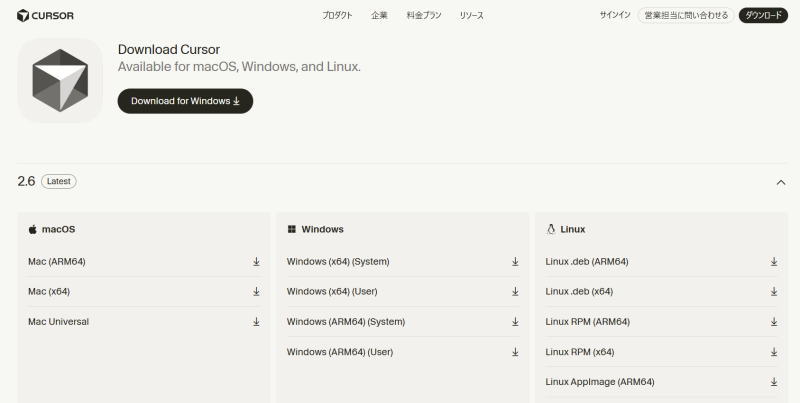This screenshot has height=403, width=800.
Task: Click the ダウンロード button in header
Action: pos(763,15)
